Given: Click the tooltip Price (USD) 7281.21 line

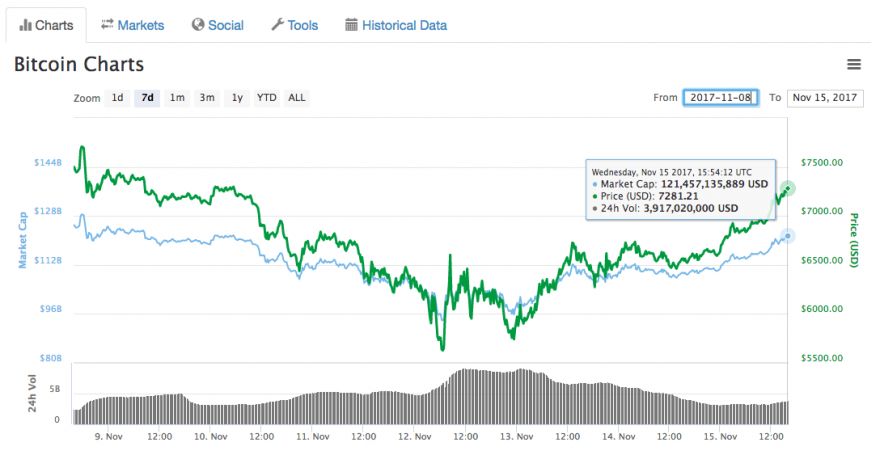Looking at the screenshot, I should click(x=645, y=196).
